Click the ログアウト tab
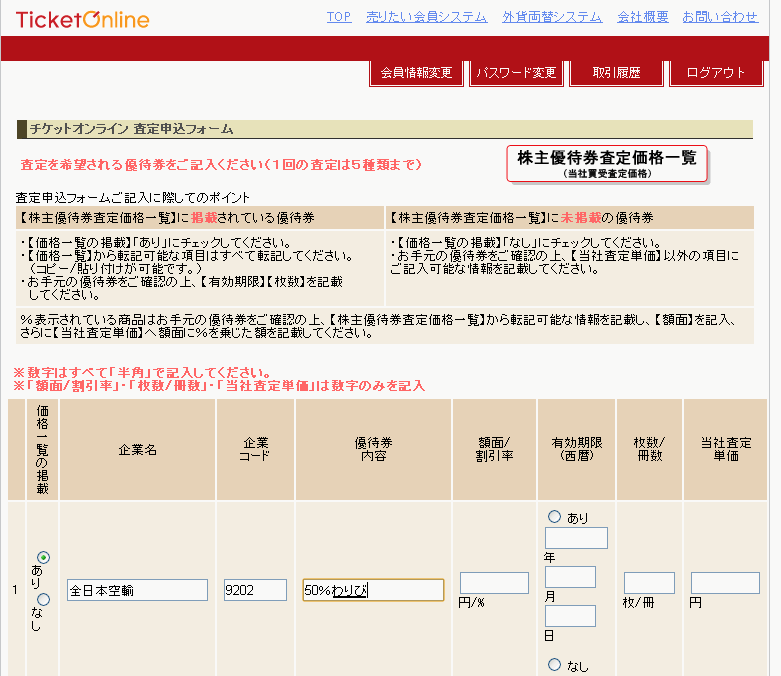 click(716, 73)
